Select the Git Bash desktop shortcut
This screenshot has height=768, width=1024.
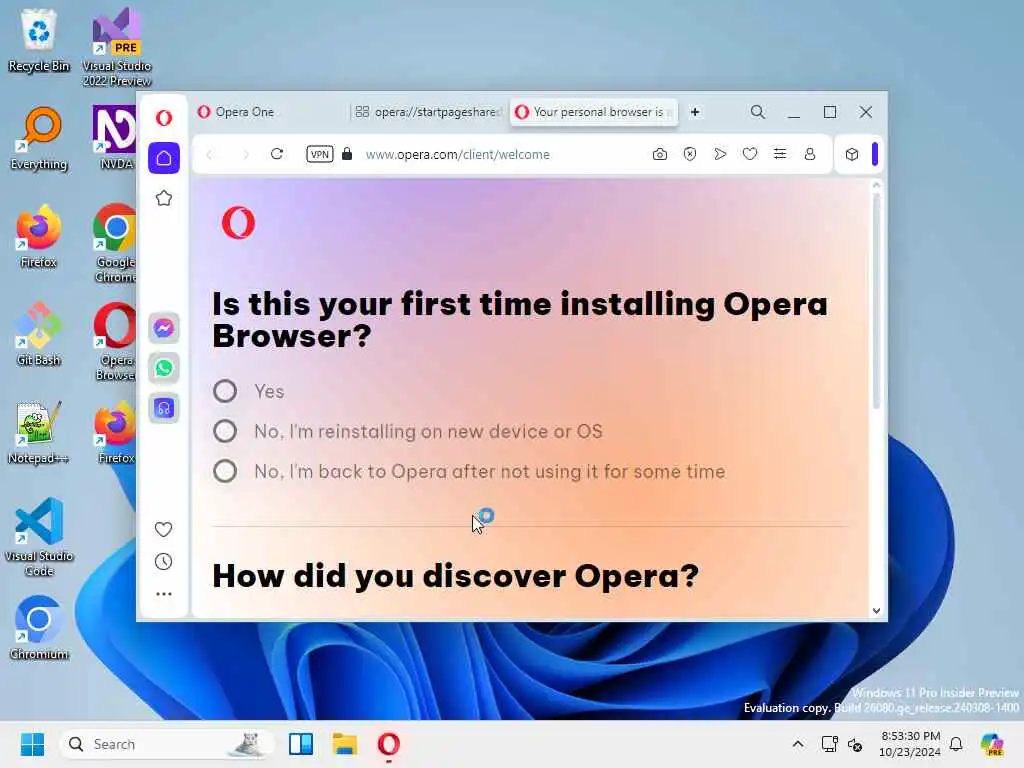39,334
